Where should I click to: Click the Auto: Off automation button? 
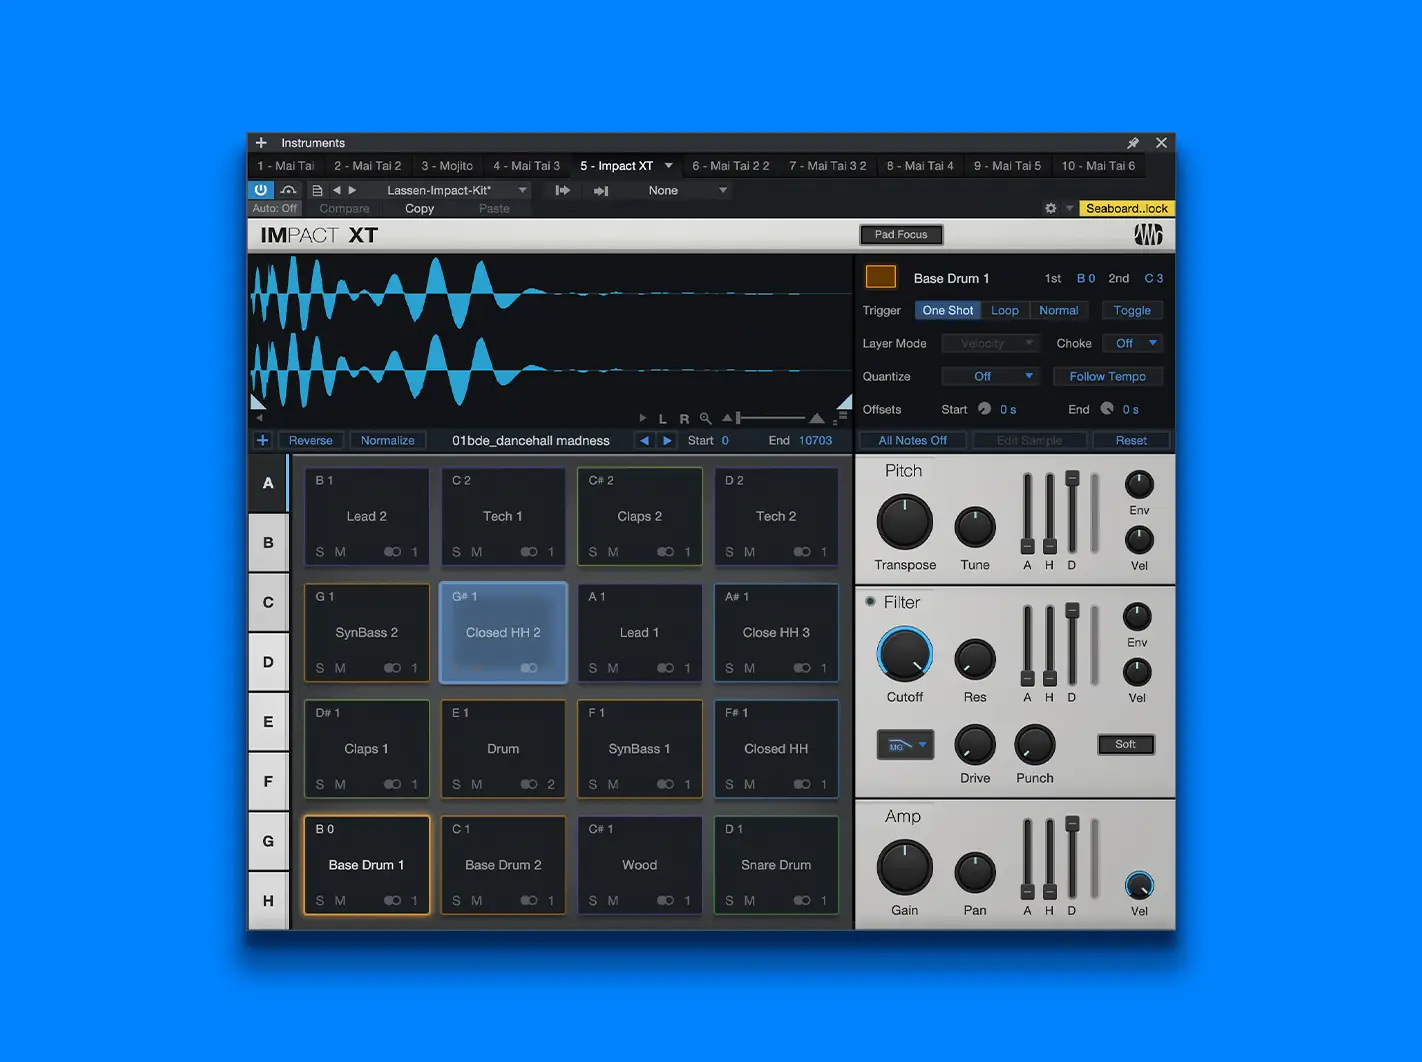(275, 208)
